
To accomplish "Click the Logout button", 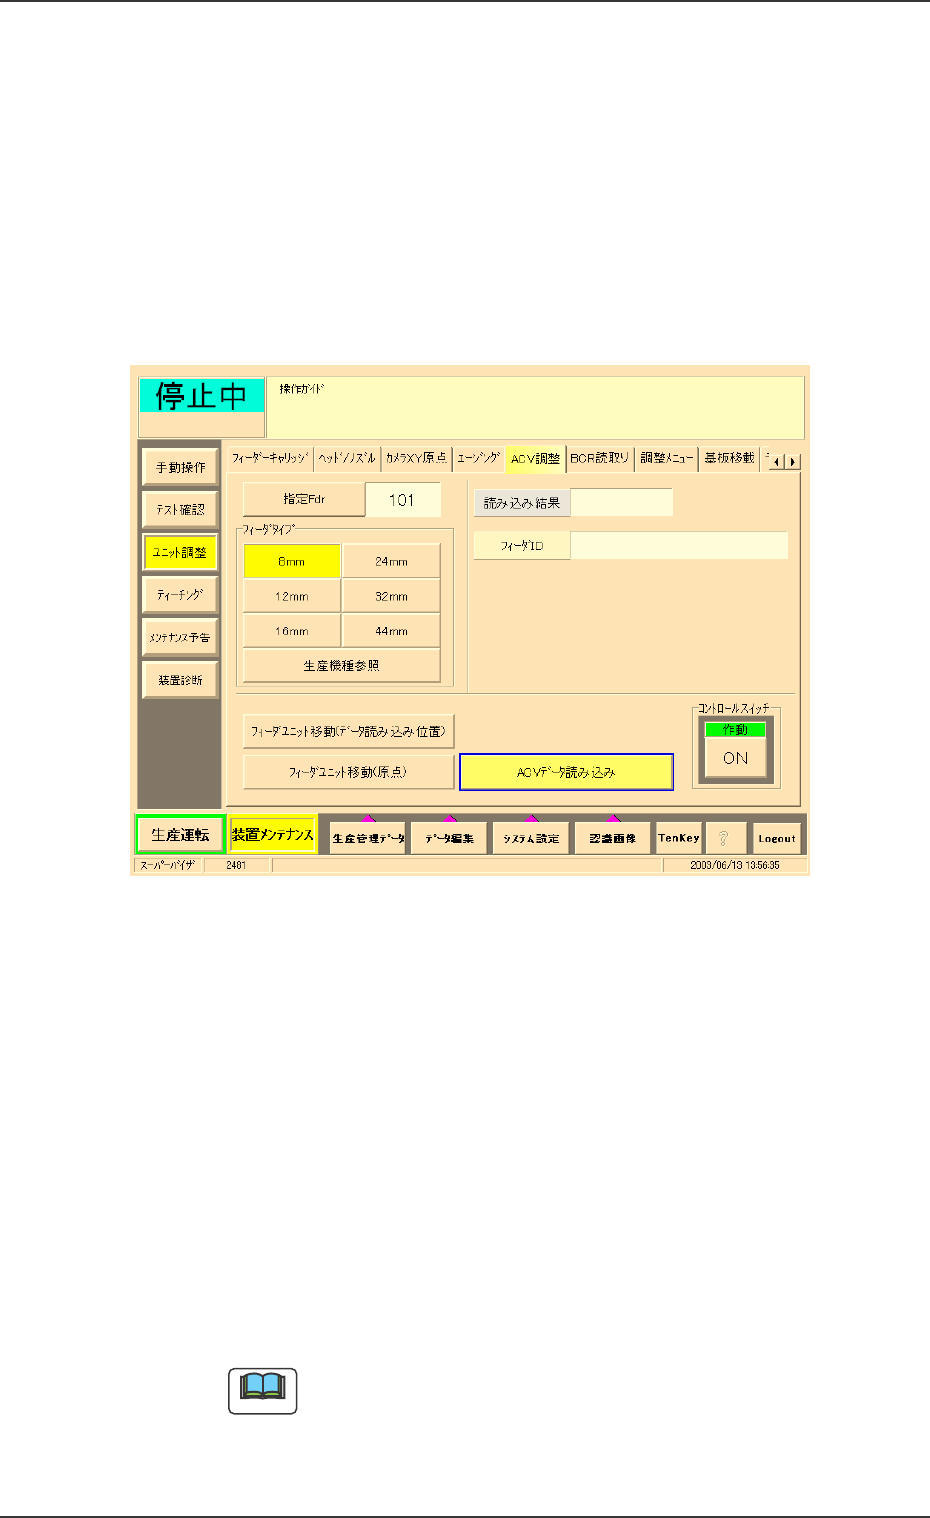I will [777, 838].
